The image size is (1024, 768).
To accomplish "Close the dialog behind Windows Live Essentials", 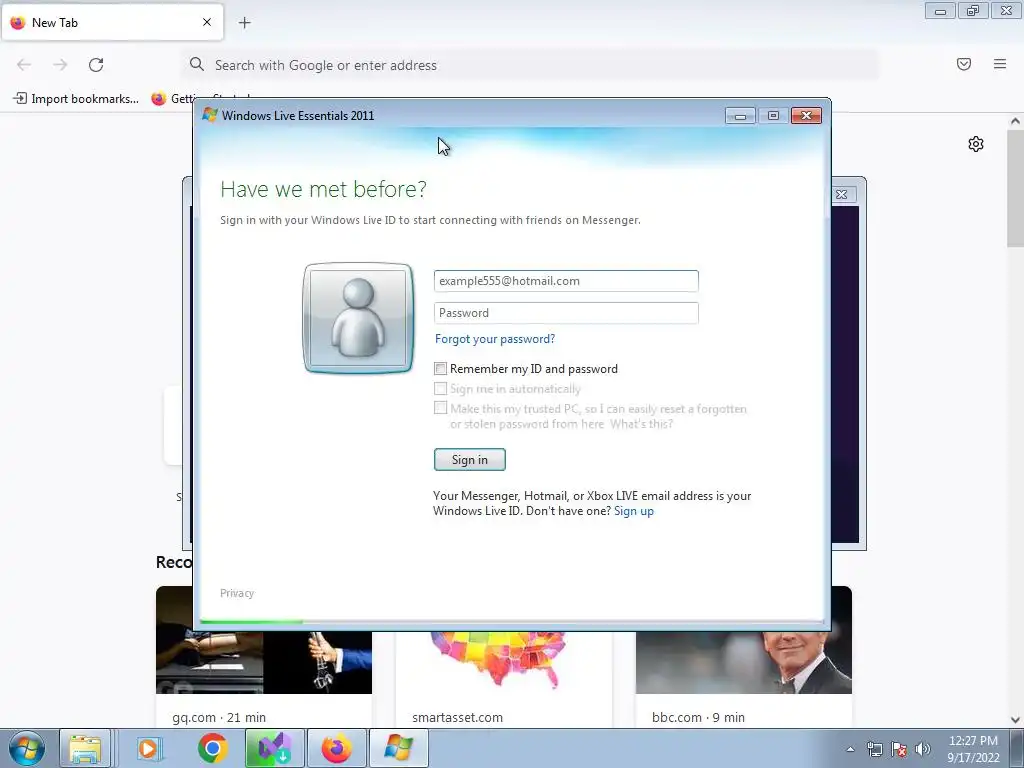I will coord(842,195).
